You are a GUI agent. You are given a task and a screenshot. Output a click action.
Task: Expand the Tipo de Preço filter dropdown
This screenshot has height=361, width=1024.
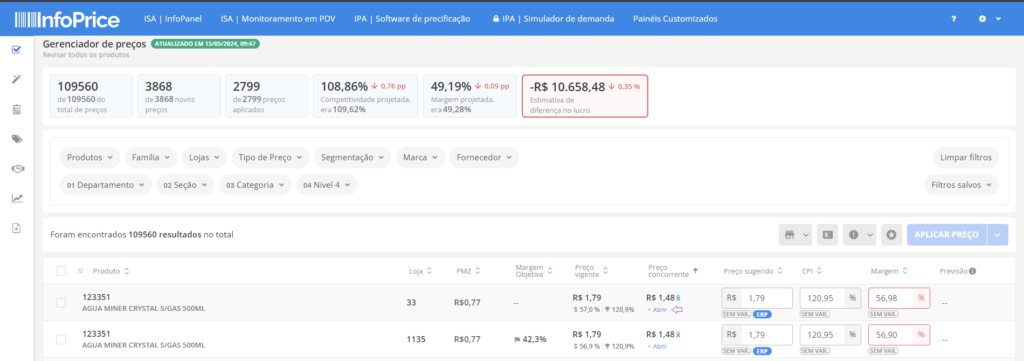(x=270, y=157)
